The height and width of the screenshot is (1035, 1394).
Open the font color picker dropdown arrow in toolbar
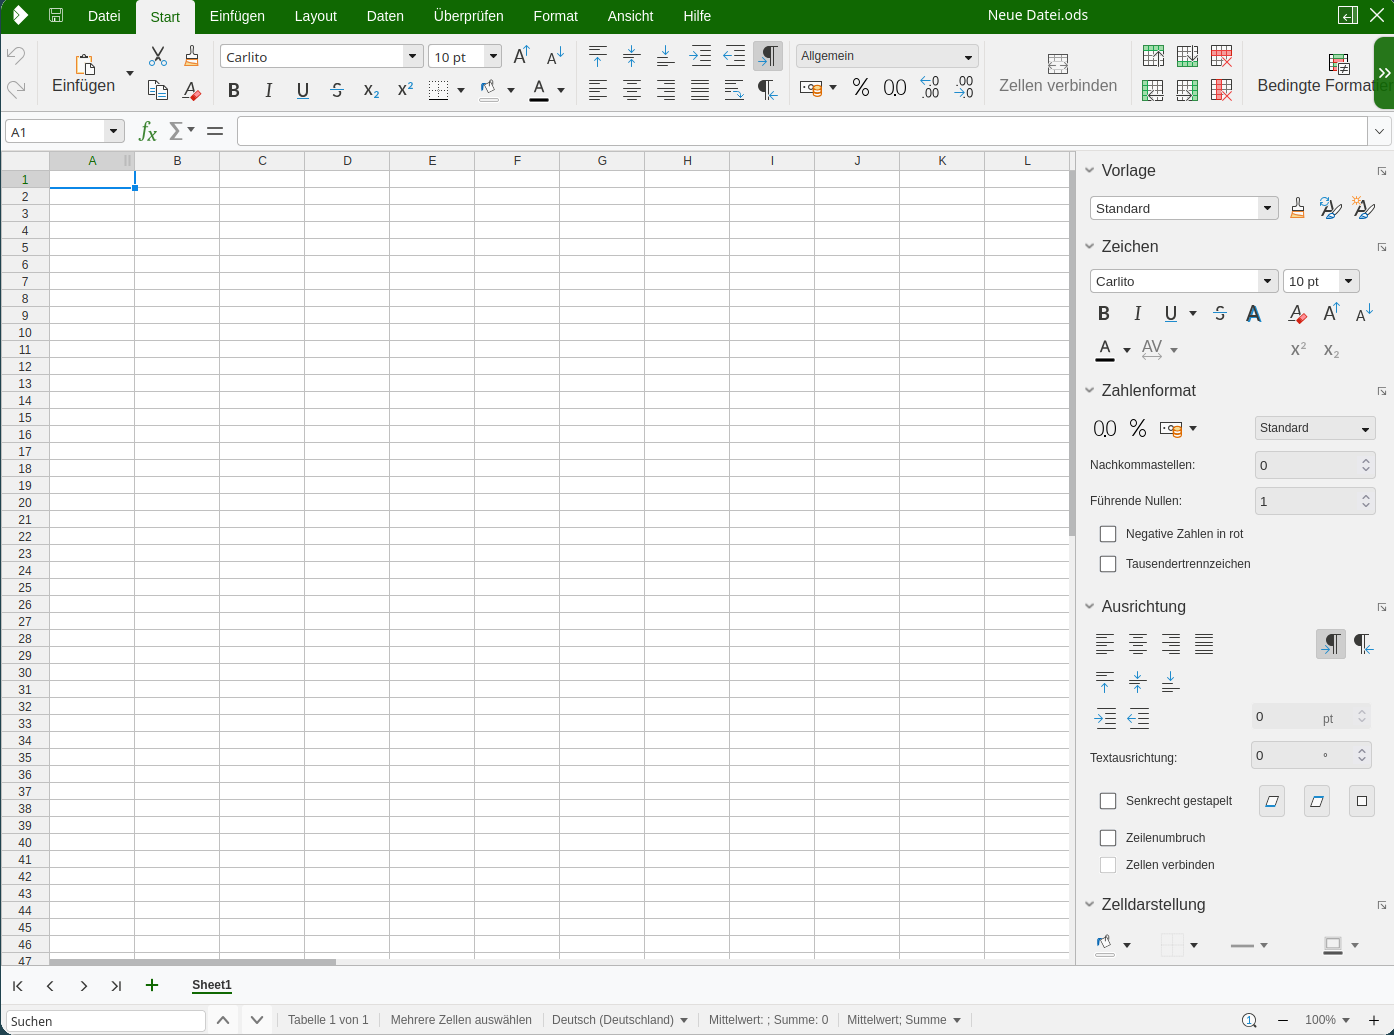561,90
